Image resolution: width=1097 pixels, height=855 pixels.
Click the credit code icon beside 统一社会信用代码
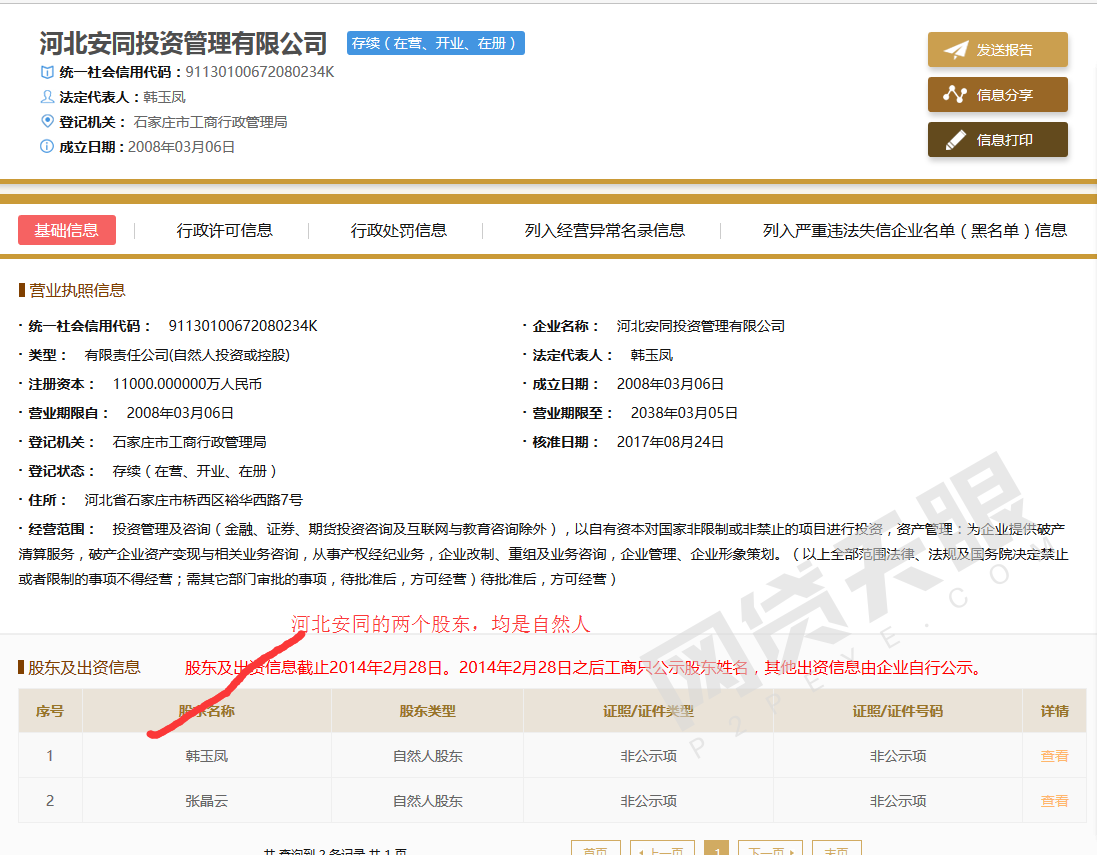47,72
